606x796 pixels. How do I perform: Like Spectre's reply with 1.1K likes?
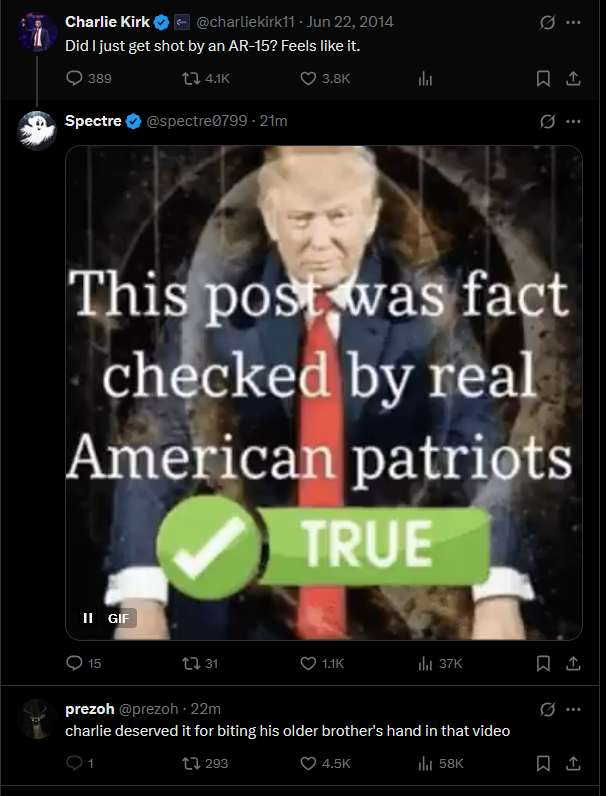click(308, 663)
